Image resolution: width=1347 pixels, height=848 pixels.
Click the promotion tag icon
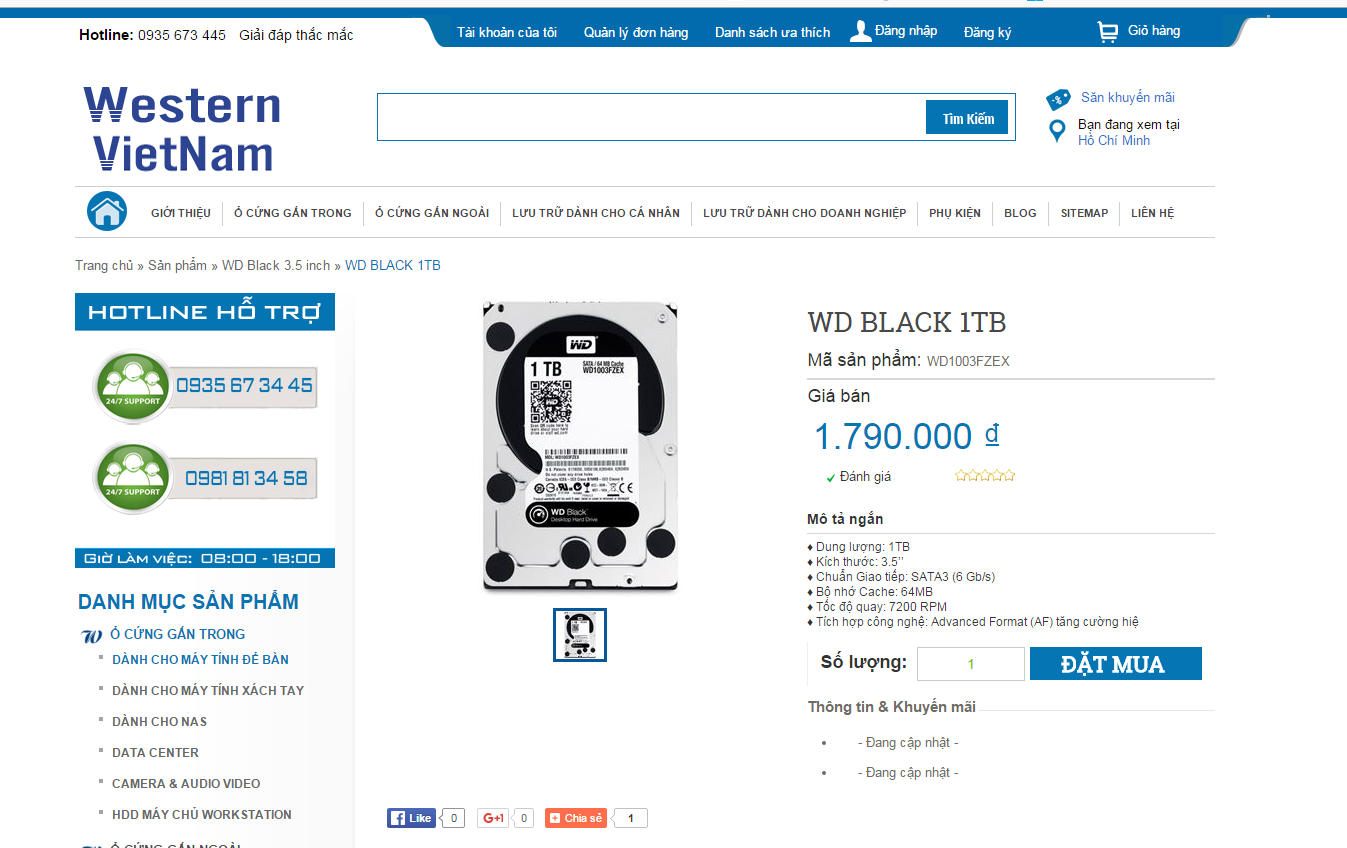click(x=1058, y=99)
